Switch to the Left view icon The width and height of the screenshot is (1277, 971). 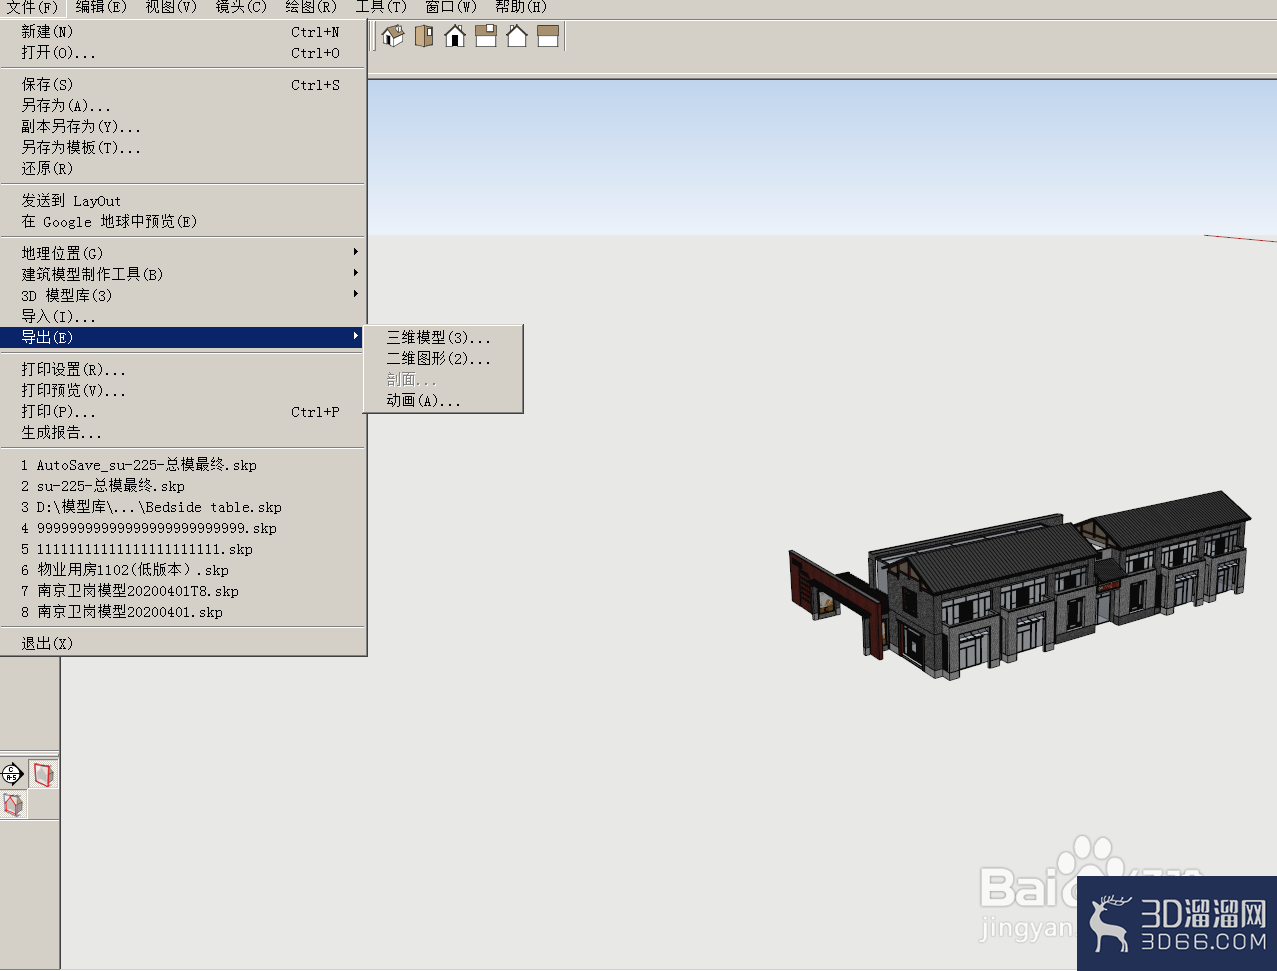click(x=548, y=37)
